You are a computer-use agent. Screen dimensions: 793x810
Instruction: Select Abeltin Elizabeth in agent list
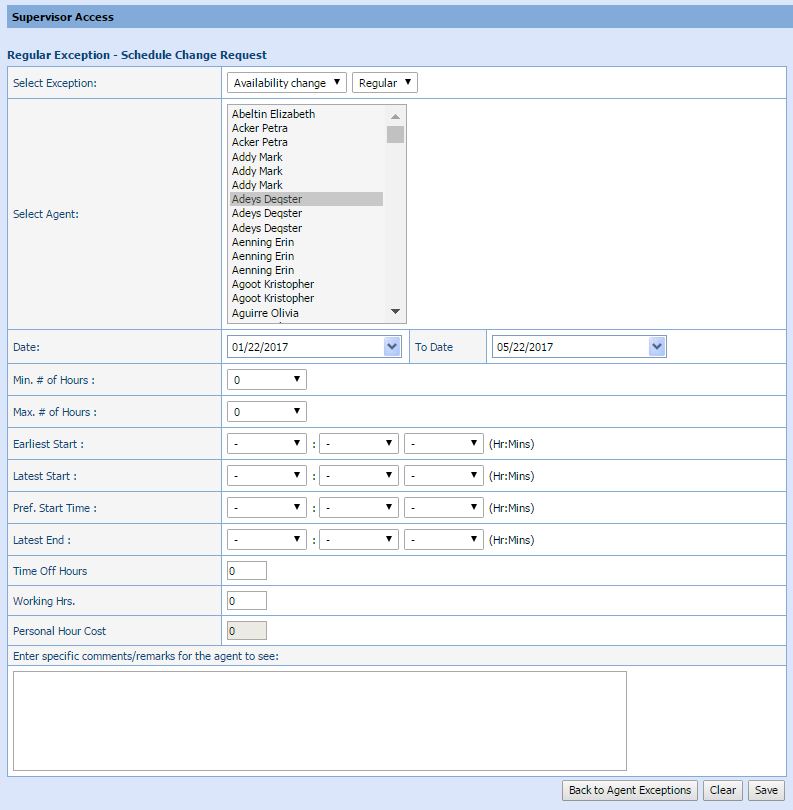(x=273, y=114)
